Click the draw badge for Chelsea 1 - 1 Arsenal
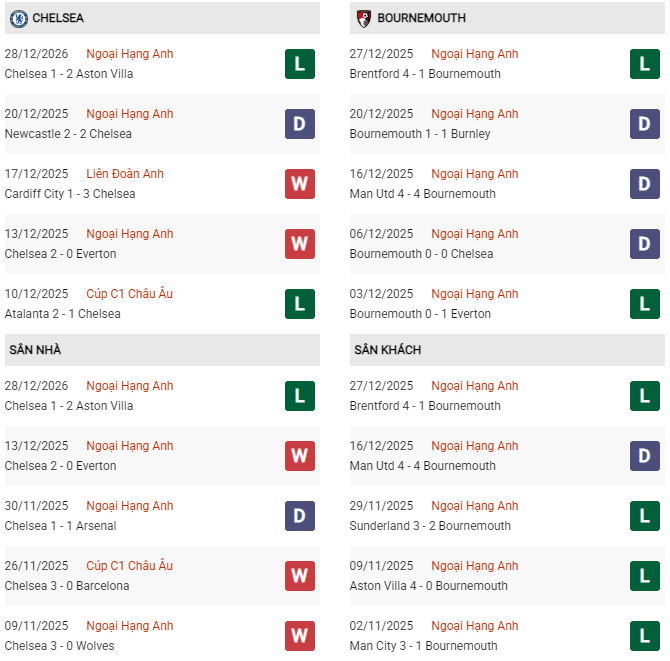Screen dimensions: 670x661 [x=300, y=516]
